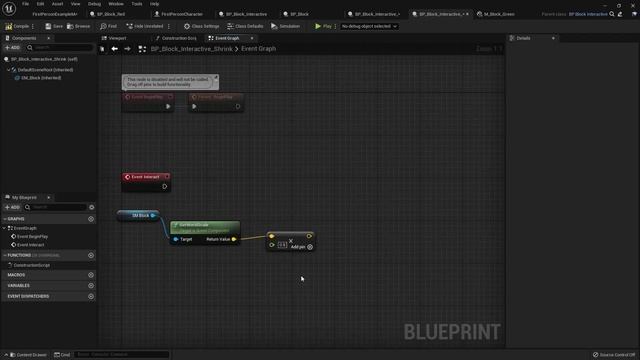The width and height of the screenshot is (640, 360).
Task: Click Hide Unrelated toolbar icon
Action: click(x=129, y=26)
